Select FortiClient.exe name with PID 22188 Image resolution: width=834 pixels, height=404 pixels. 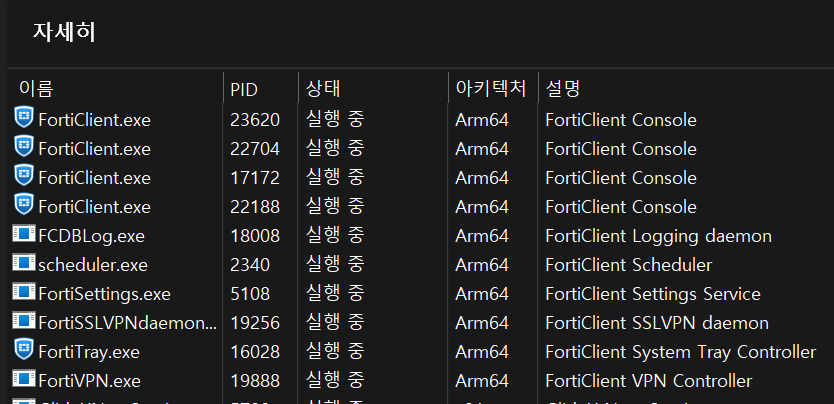point(95,207)
